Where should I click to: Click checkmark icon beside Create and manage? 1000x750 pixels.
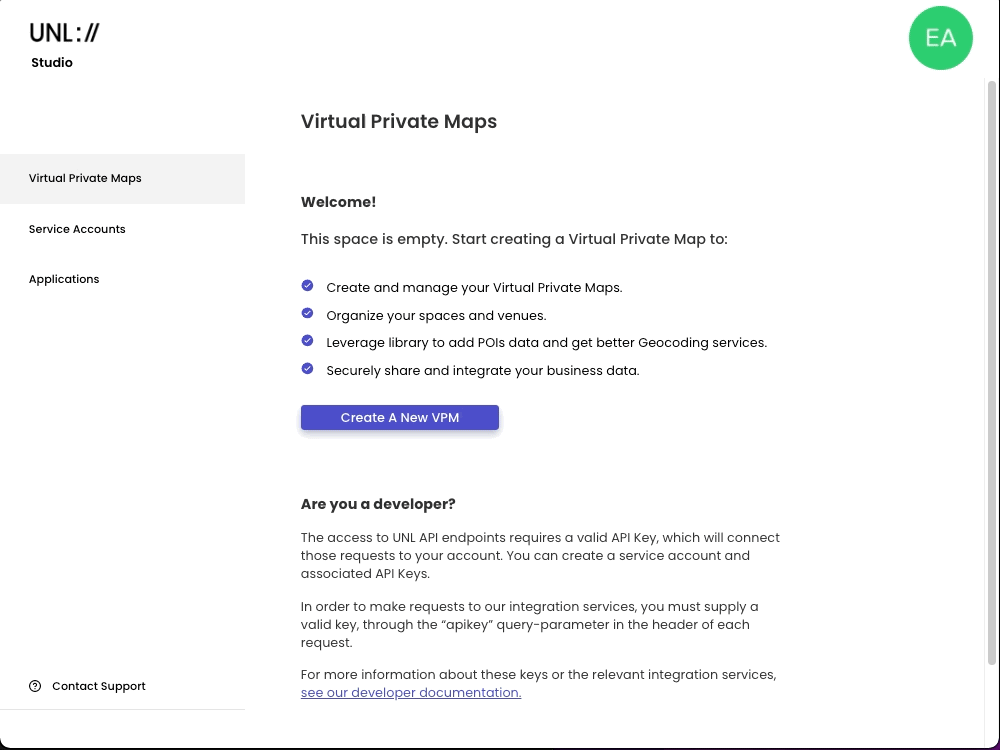click(x=307, y=286)
